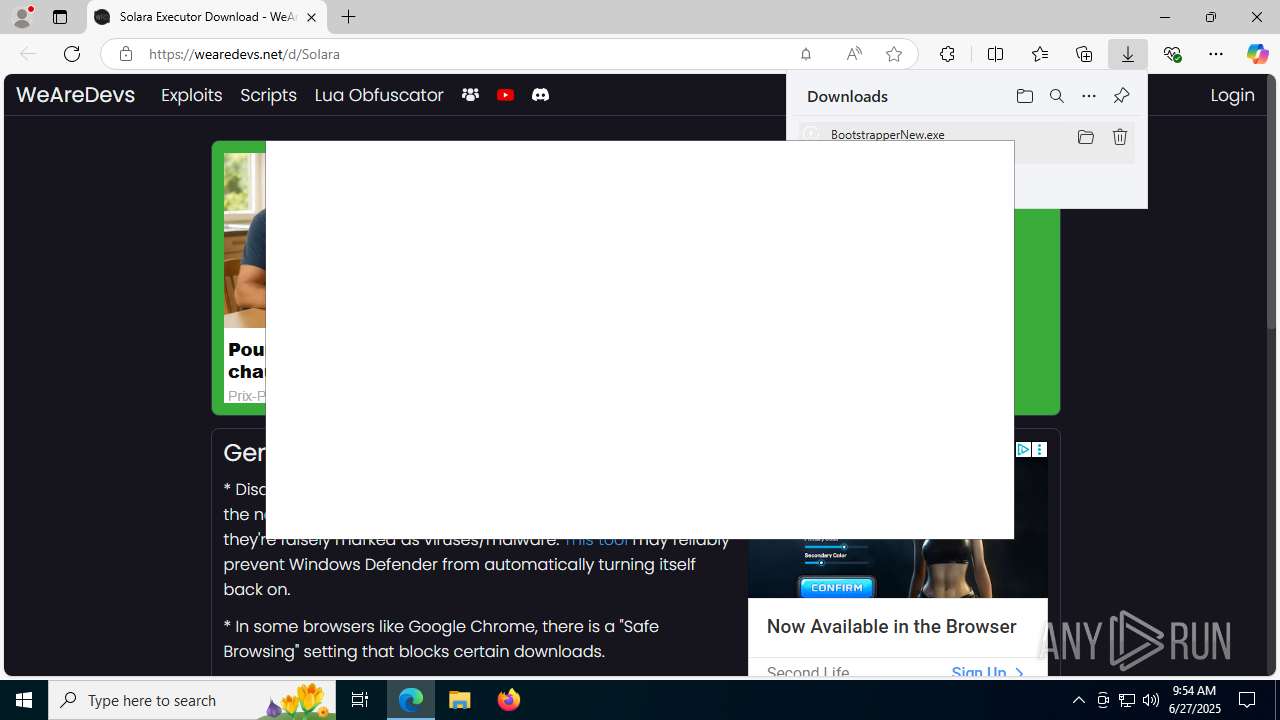This screenshot has height=720, width=1280.
Task: Delete BootstrapperNew.exe download entry
Action: pyautogui.click(x=1120, y=137)
